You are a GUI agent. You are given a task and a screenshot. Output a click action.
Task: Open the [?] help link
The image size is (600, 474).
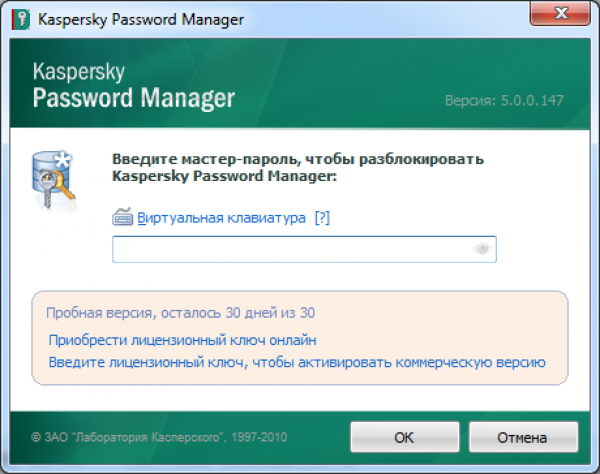[322, 217]
